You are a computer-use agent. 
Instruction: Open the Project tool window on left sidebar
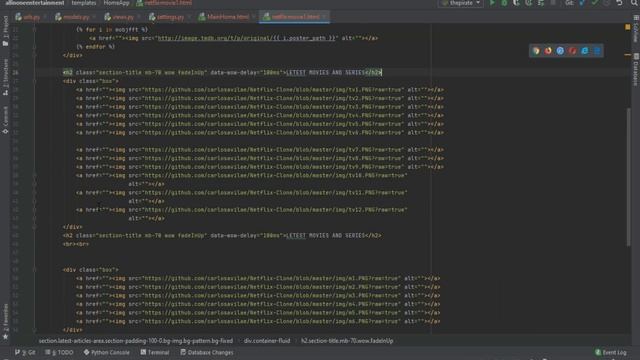(x=5, y=31)
